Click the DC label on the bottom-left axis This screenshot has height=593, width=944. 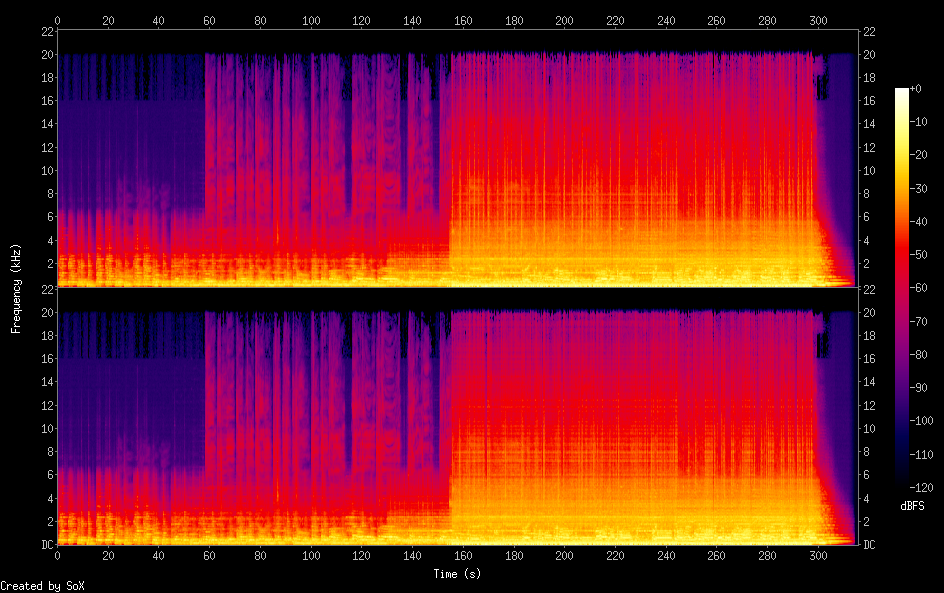click(x=46, y=545)
